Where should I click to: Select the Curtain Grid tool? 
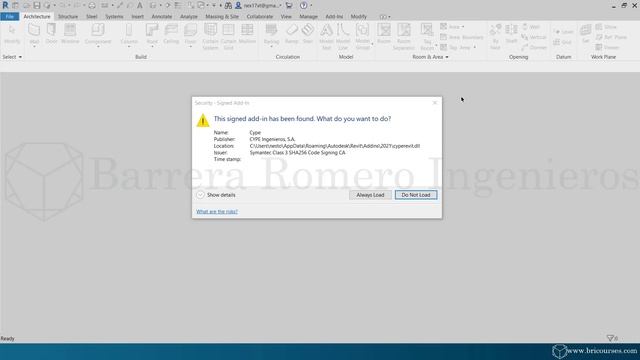229,37
